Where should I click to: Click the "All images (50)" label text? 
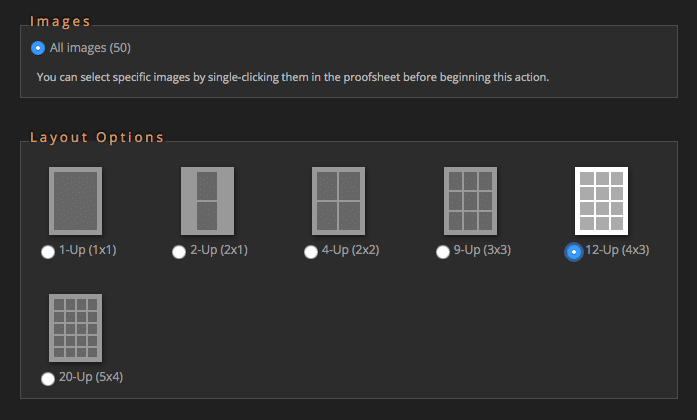point(90,48)
